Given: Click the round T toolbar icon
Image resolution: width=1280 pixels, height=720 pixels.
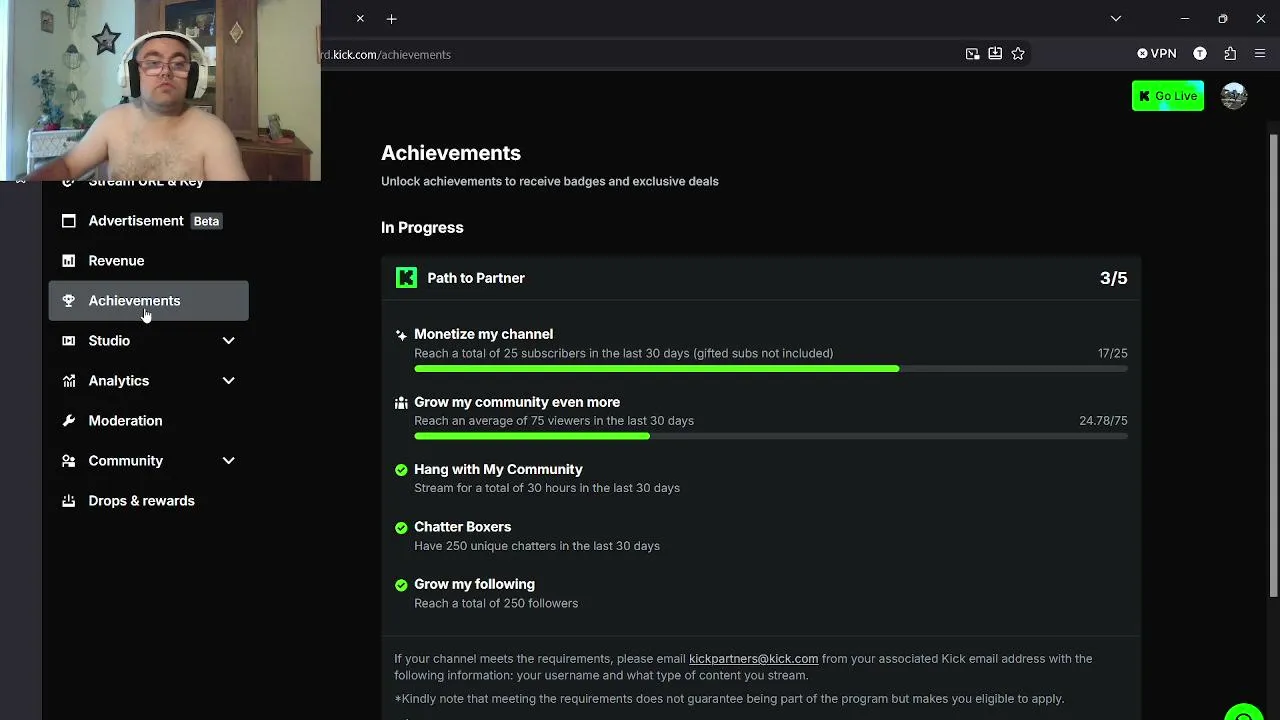Looking at the screenshot, I should click(x=1200, y=54).
